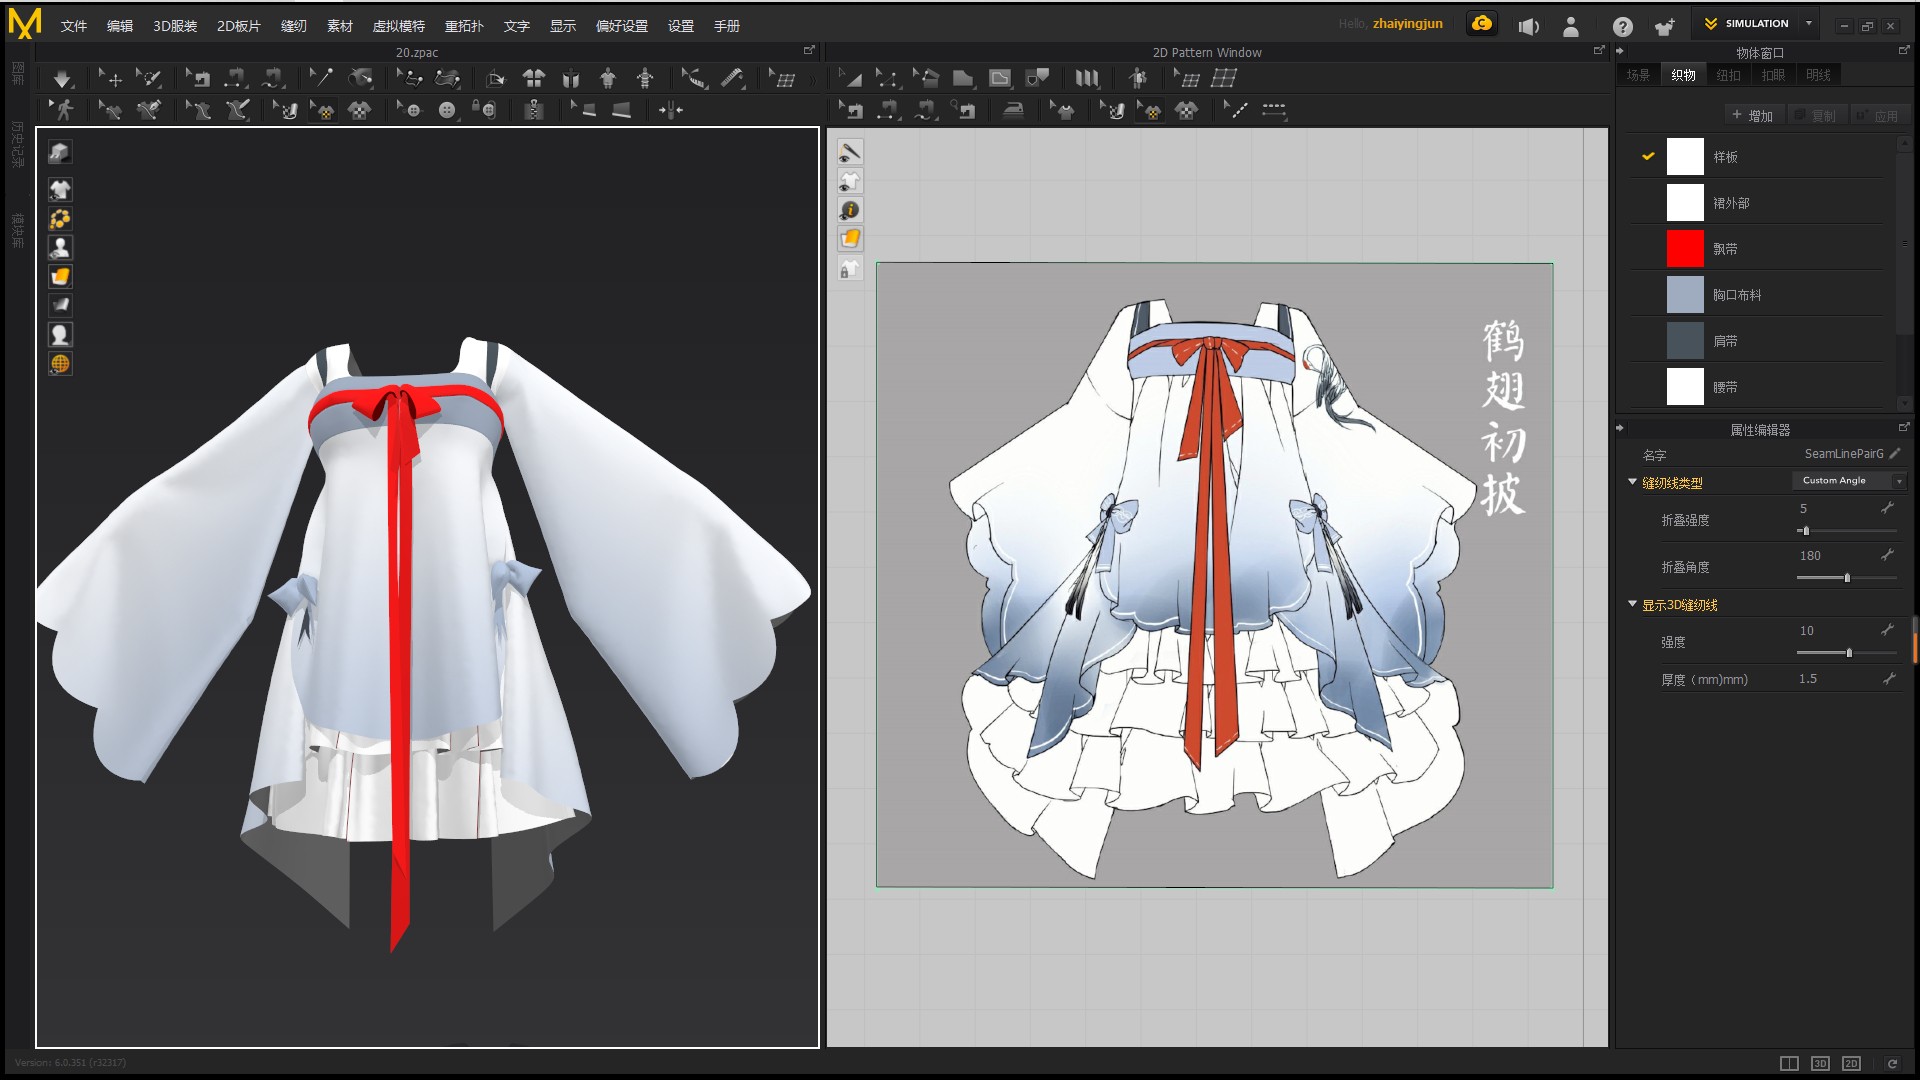This screenshot has width=1920, height=1080.
Task: Switch to the 纽扣 tab
Action: point(1728,75)
